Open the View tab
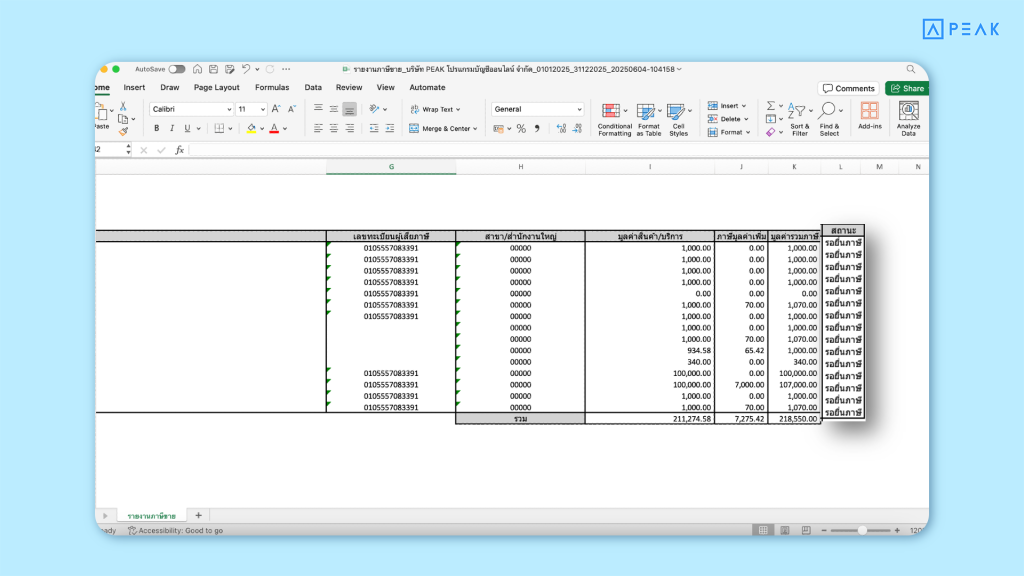The image size is (1024, 576). [x=385, y=88]
